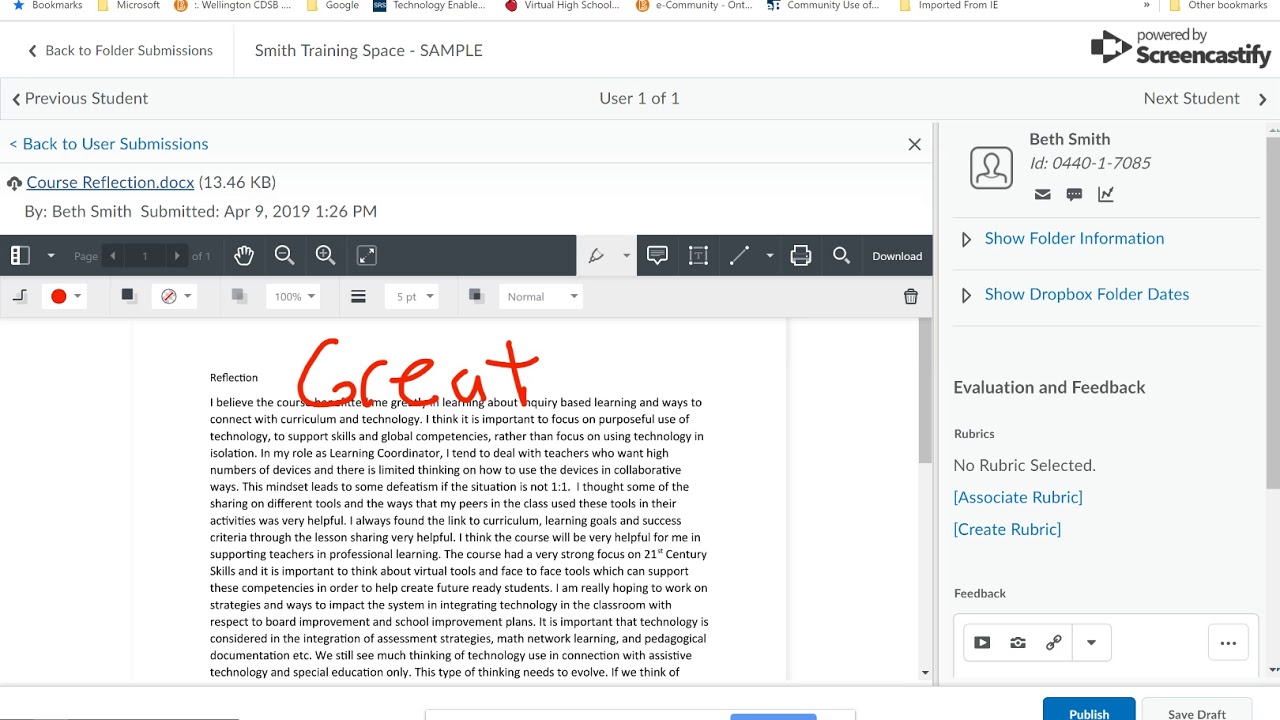
Task: Open the feedback editor ellipsis menu
Action: point(1228,643)
